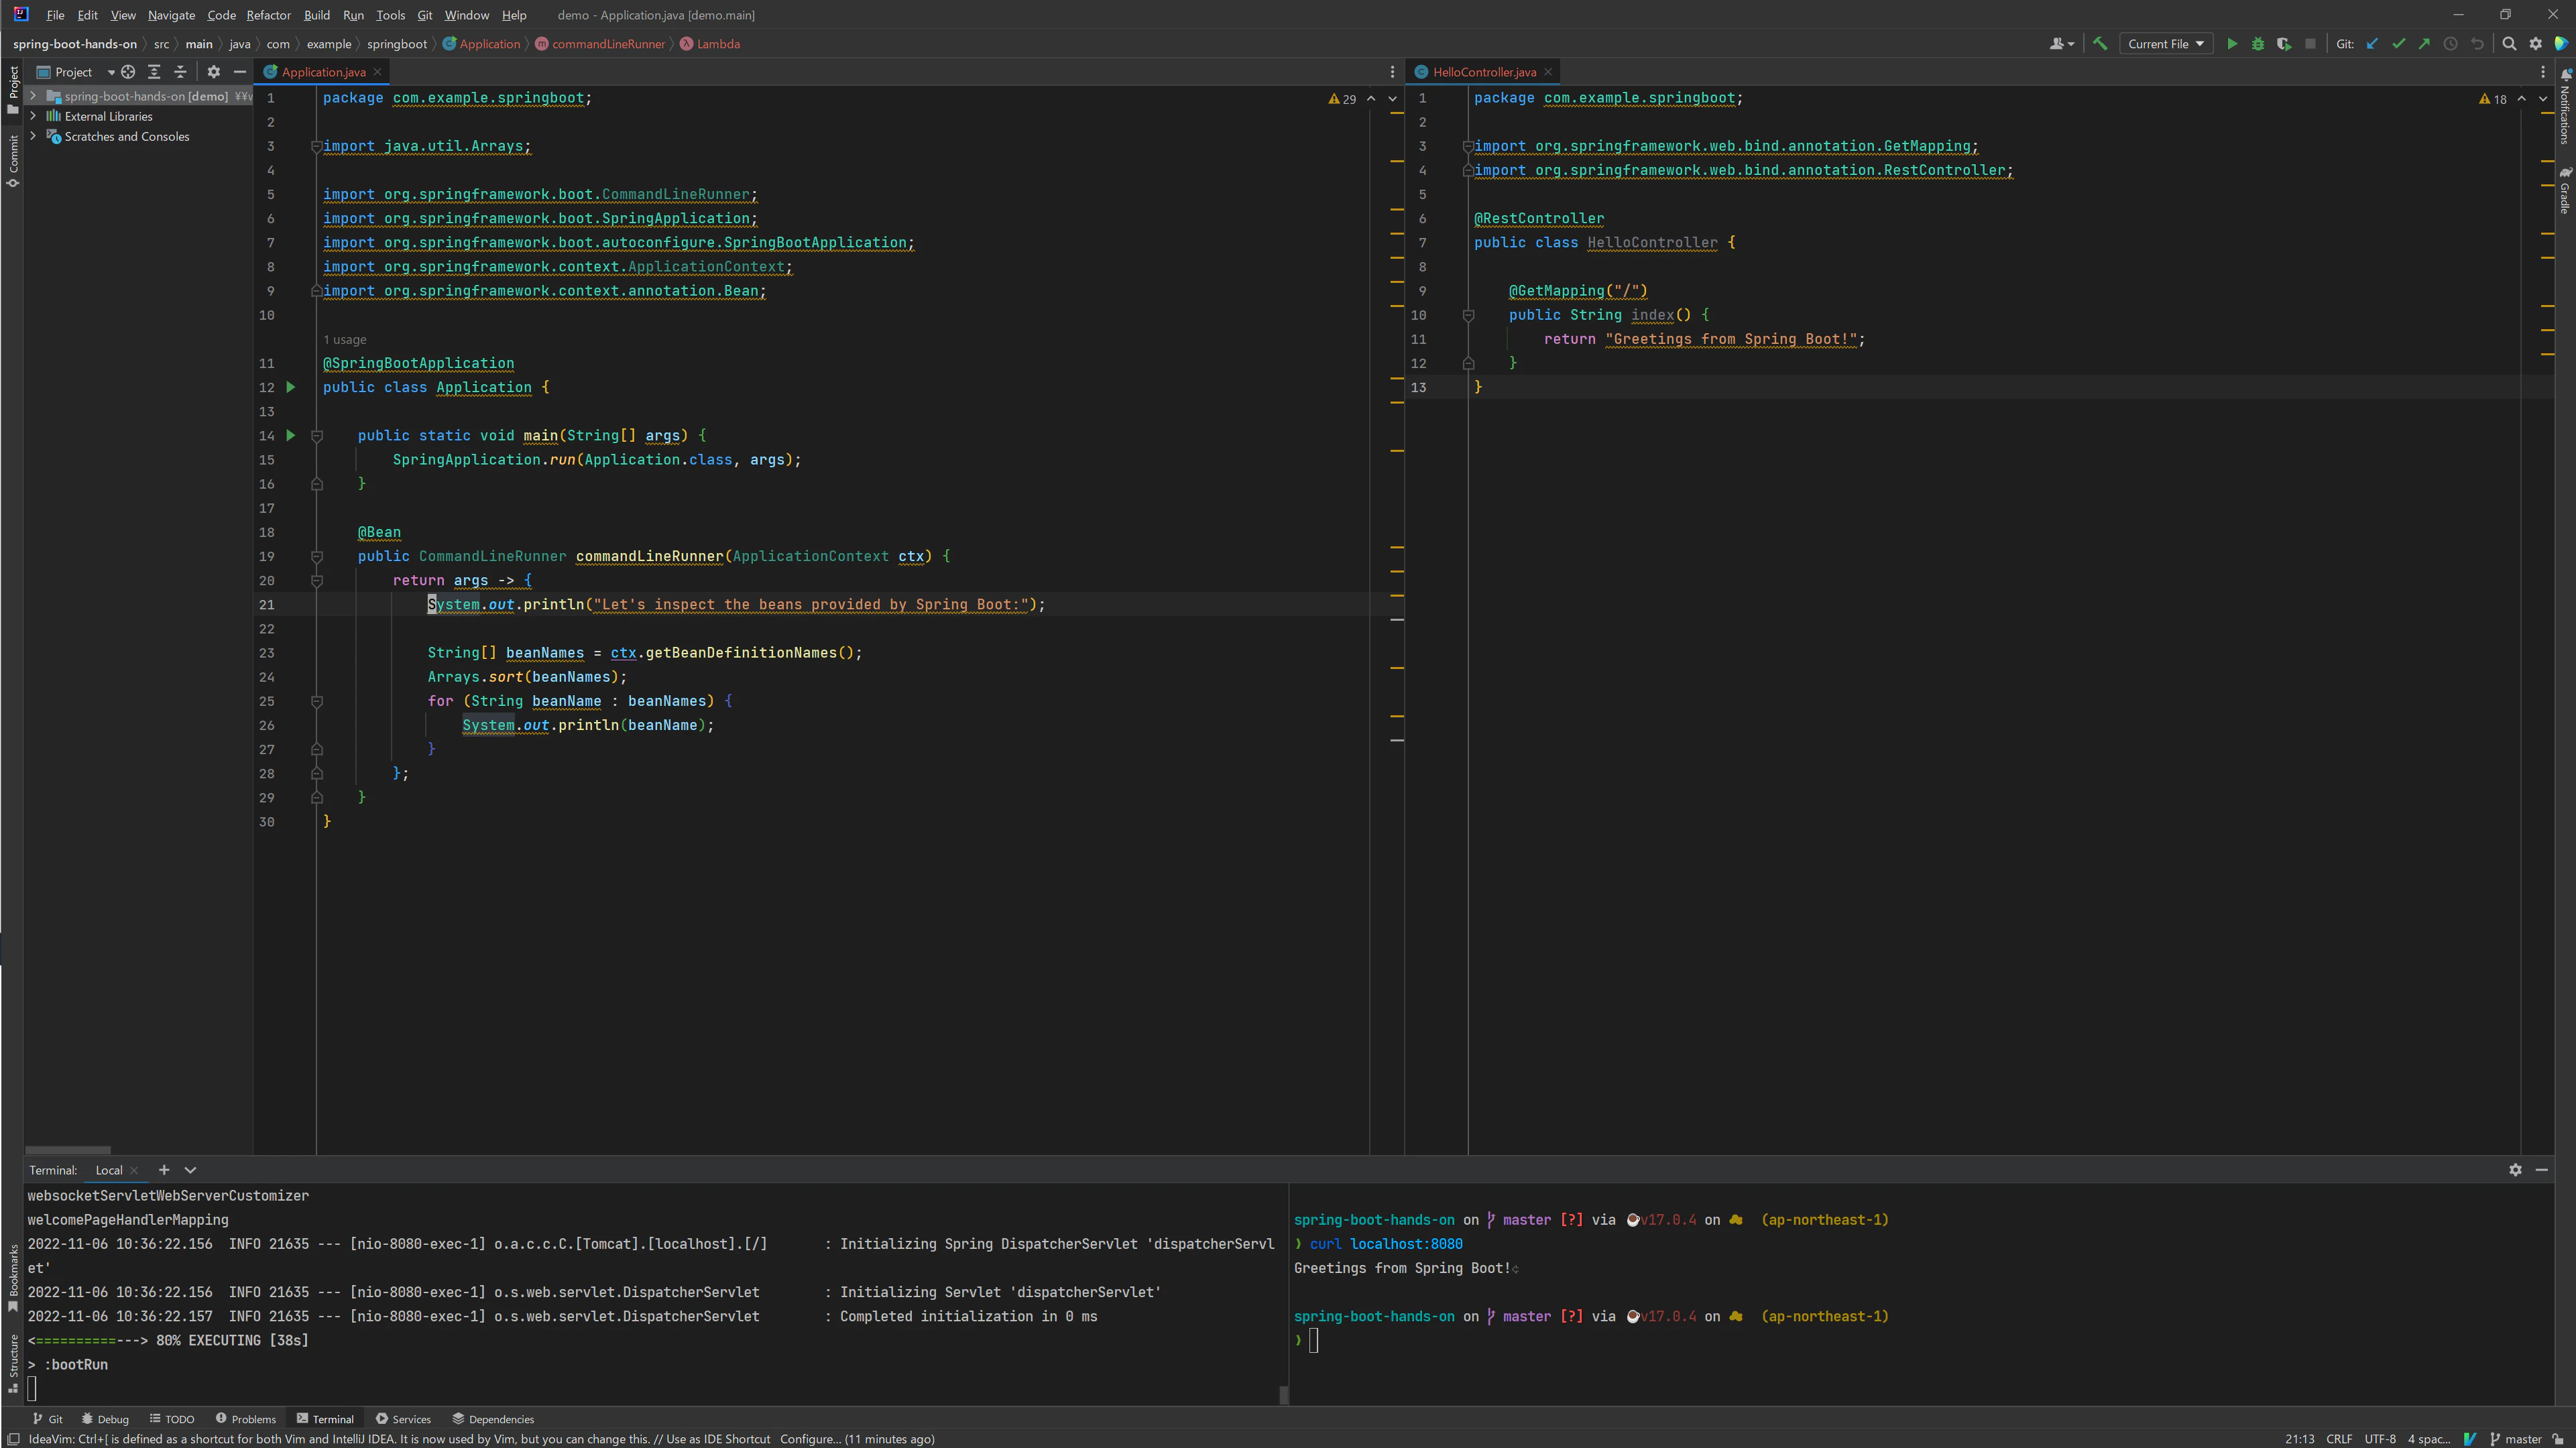This screenshot has height=1448, width=2576.
Task: Toggle fold of index method in HelloController
Action: click(x=1468, y=315)
